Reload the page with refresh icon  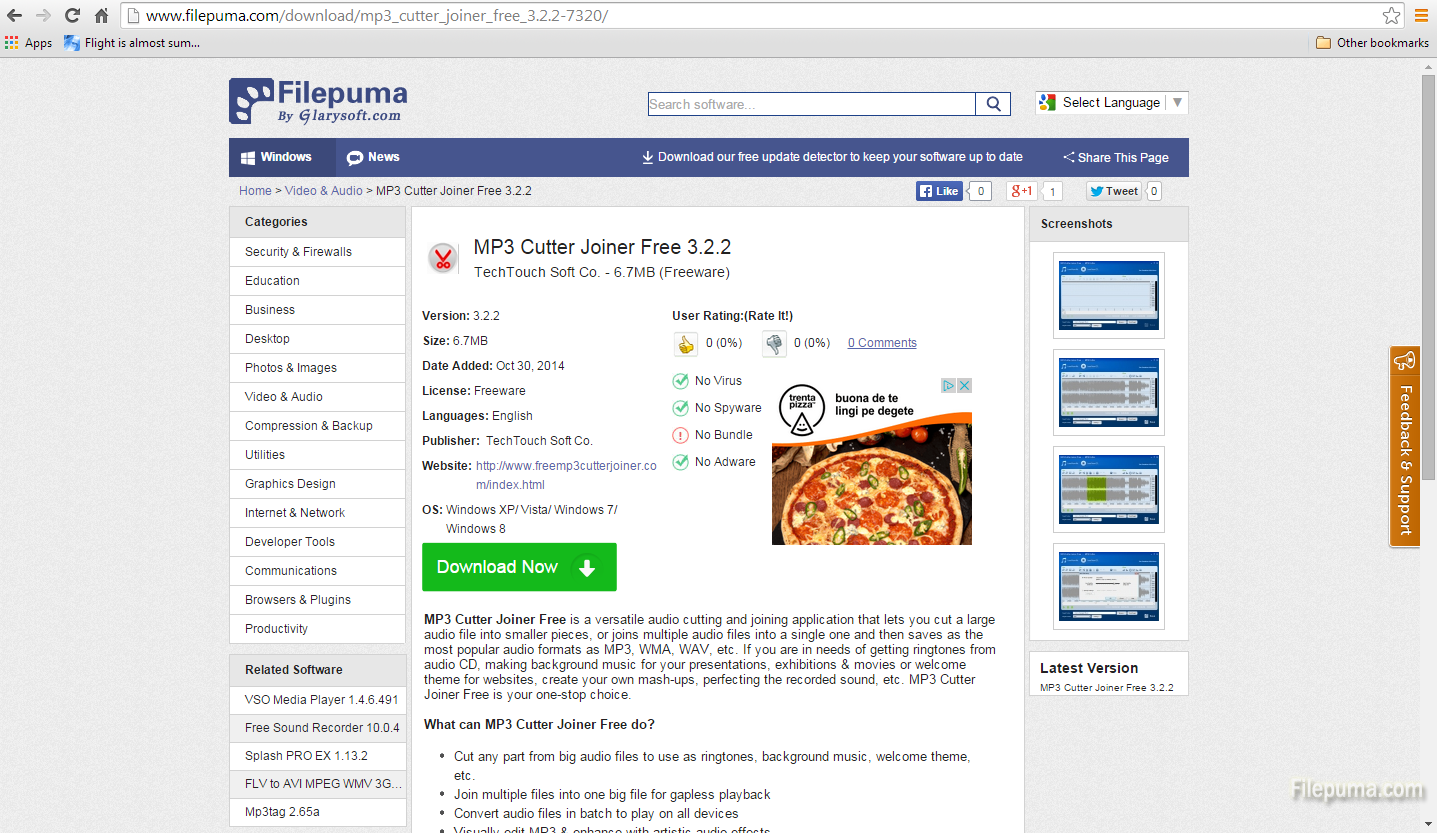pyautogui.click(x=72, y=16)
